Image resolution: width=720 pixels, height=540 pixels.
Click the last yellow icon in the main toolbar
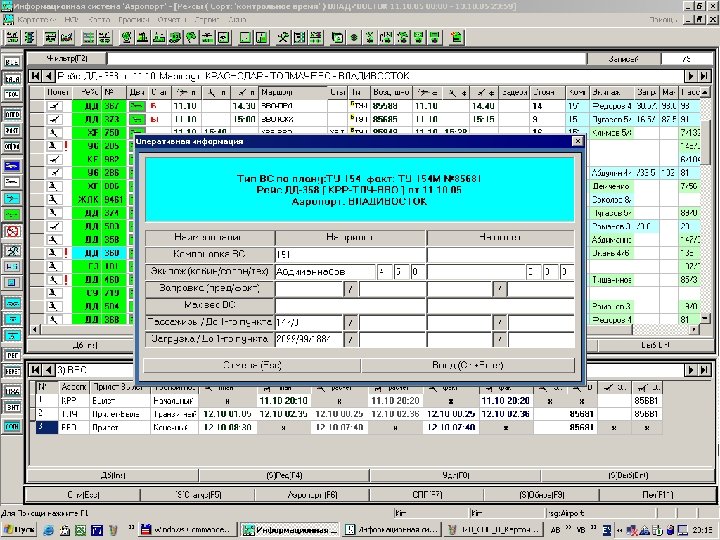pyautogui.click(x=455, y=37)
